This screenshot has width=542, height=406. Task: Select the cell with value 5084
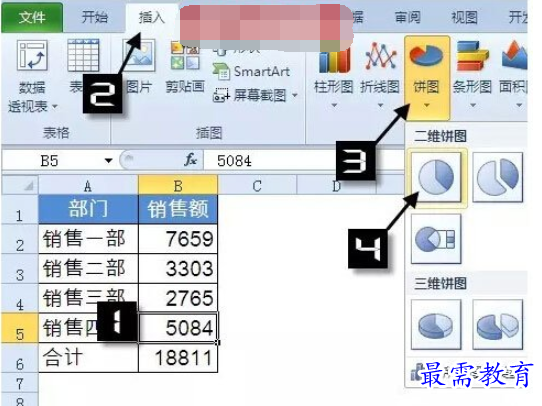(x=178, y=328)
